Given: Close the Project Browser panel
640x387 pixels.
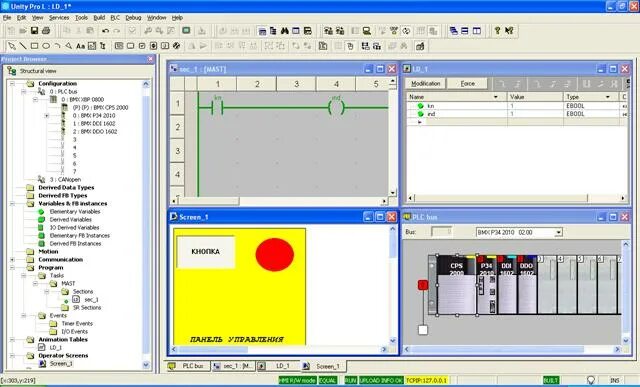Looking at the screenshot, I should pos(150,59).
